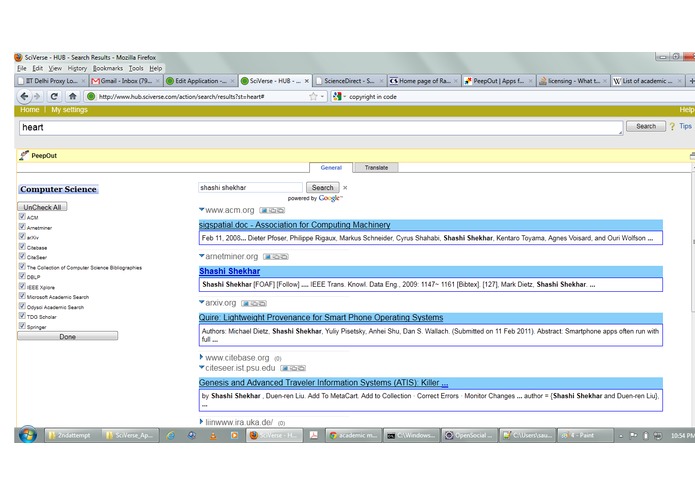
Task: Collapse the arxiv.org results
Action: tap(202, 302)
